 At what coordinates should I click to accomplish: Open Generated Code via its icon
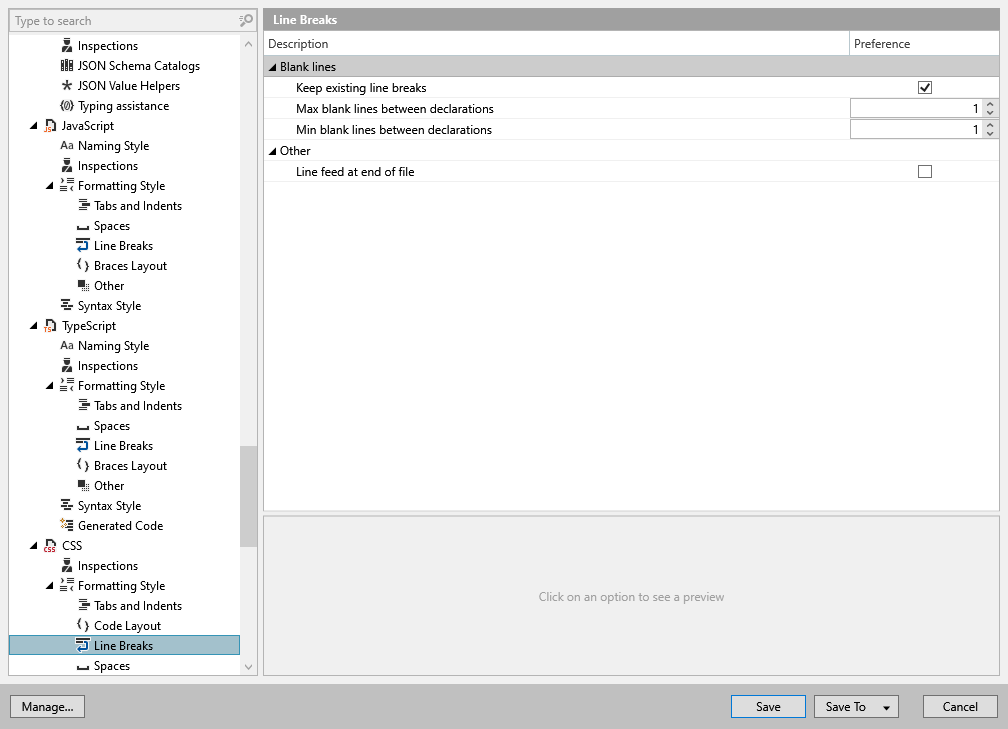(67, 525)
